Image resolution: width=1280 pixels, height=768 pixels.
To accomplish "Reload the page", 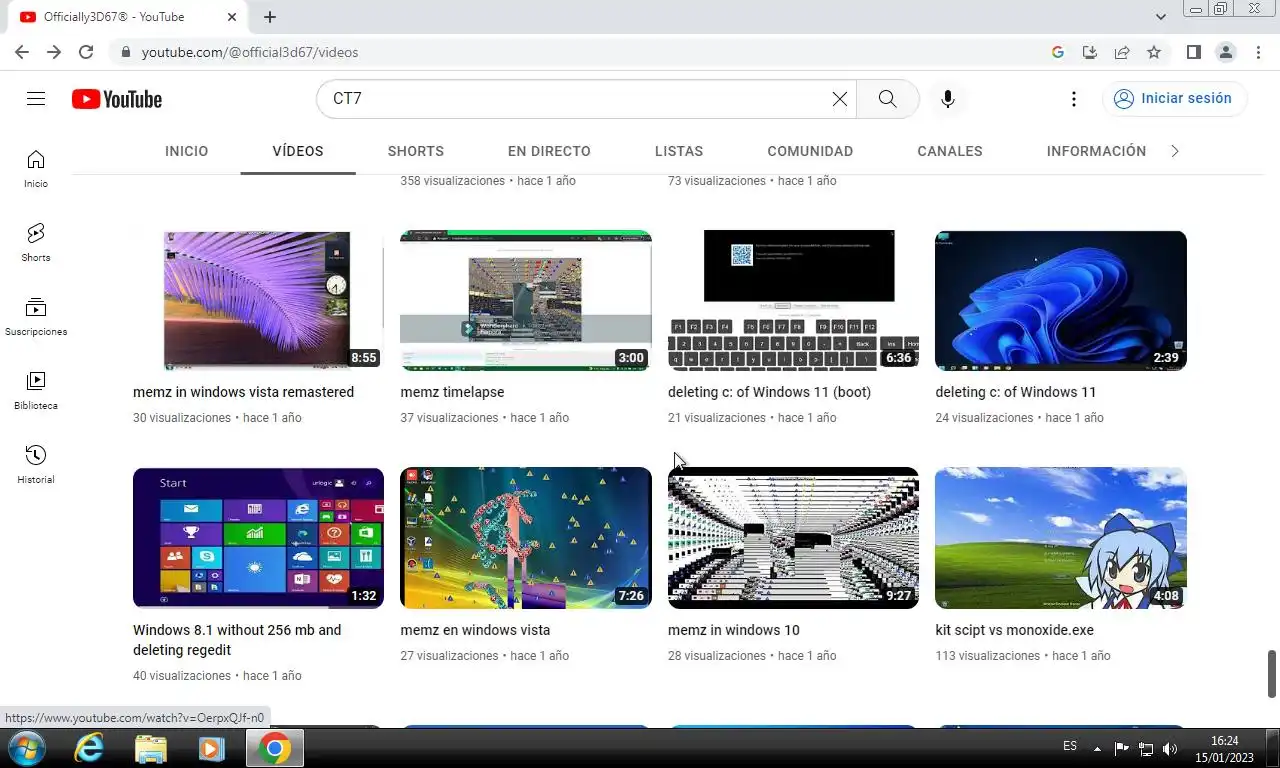I will pyautogui.click(x=86, y=52).
